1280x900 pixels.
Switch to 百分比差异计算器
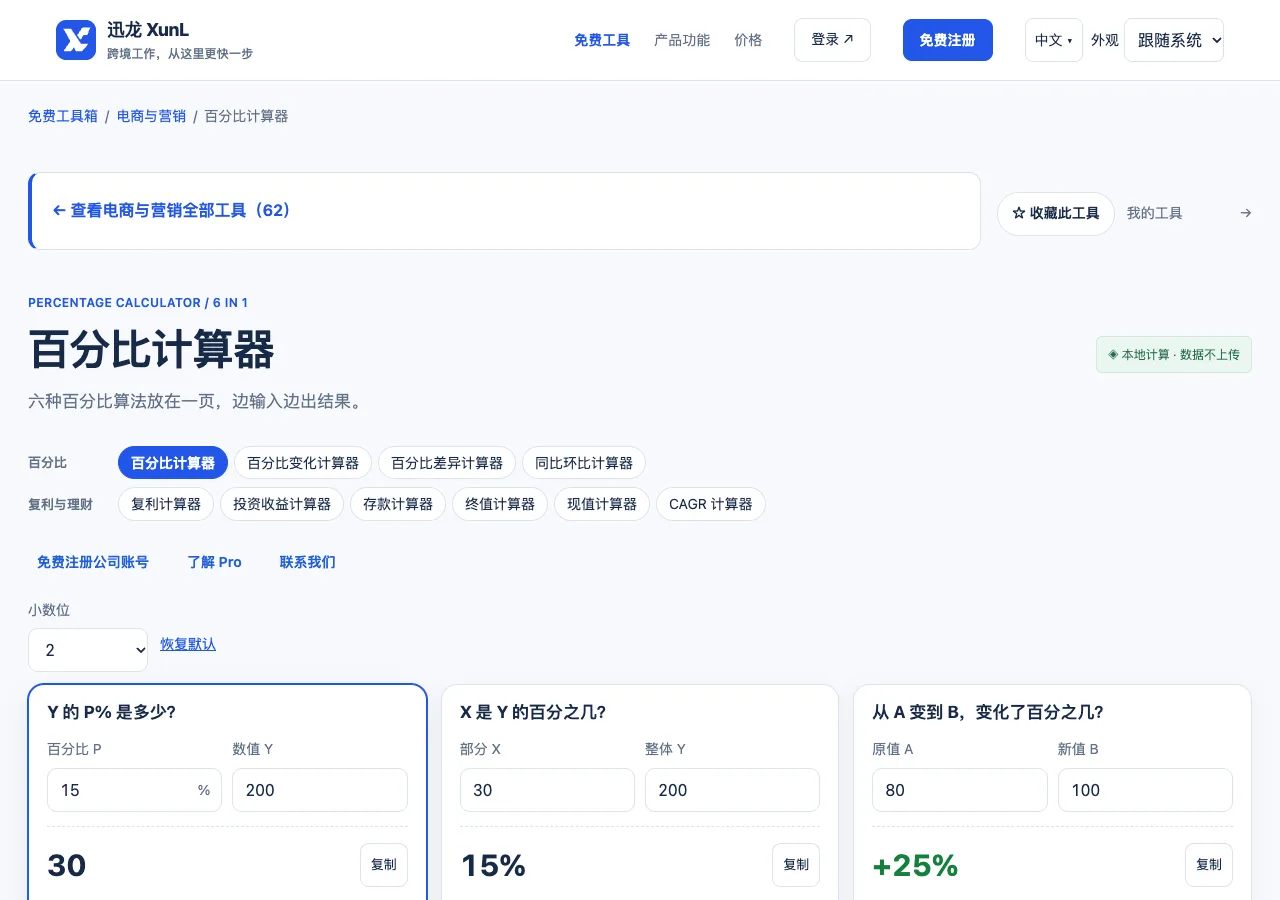(447, 463)
